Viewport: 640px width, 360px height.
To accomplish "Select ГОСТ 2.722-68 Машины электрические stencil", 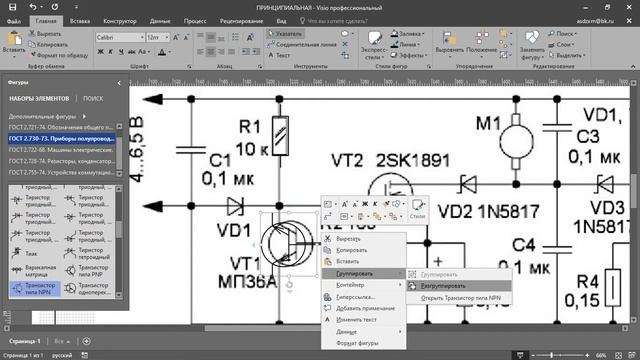I will [61, 150].
